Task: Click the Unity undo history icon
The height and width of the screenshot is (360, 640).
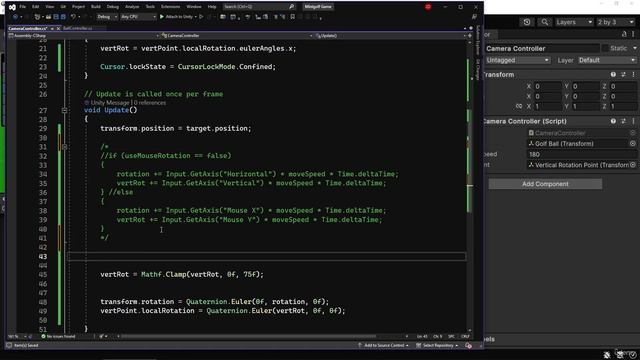Action: tap(527, 22)
